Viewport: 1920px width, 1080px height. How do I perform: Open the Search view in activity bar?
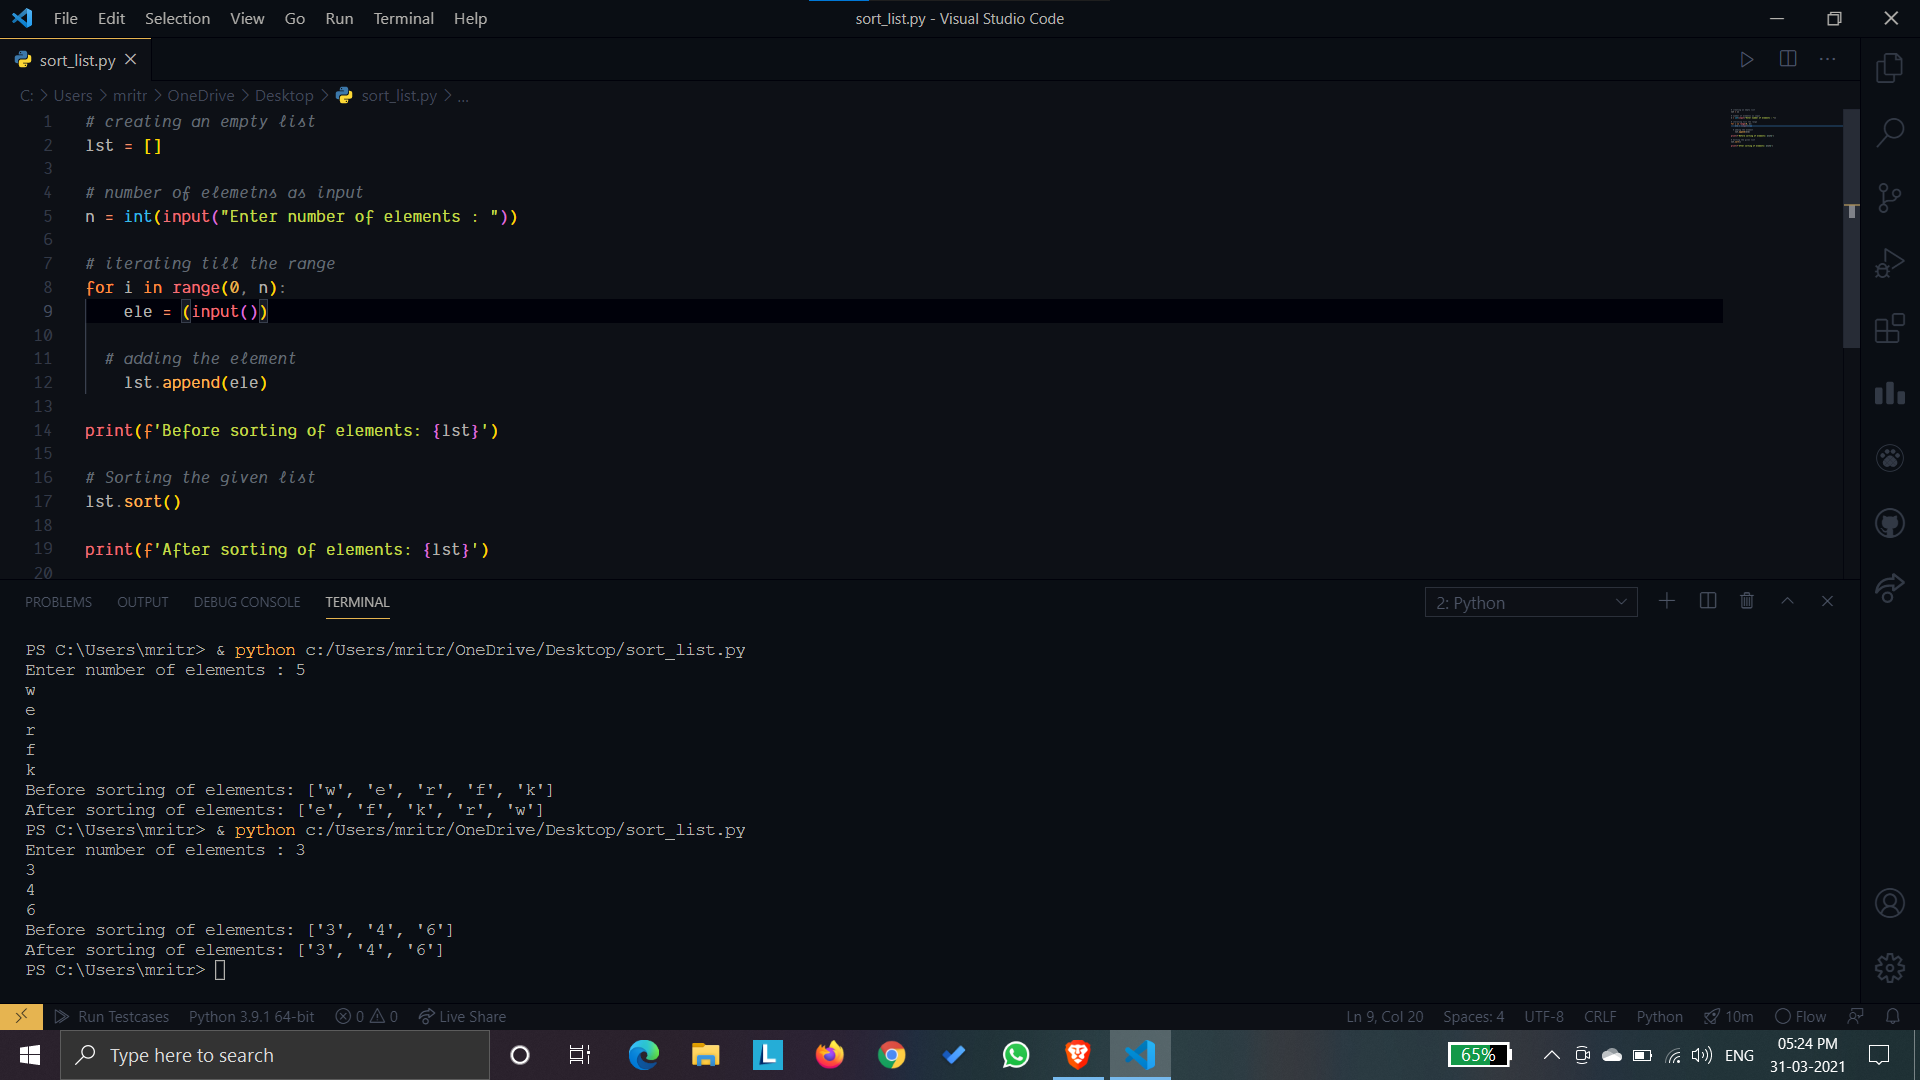[1889, 132]
